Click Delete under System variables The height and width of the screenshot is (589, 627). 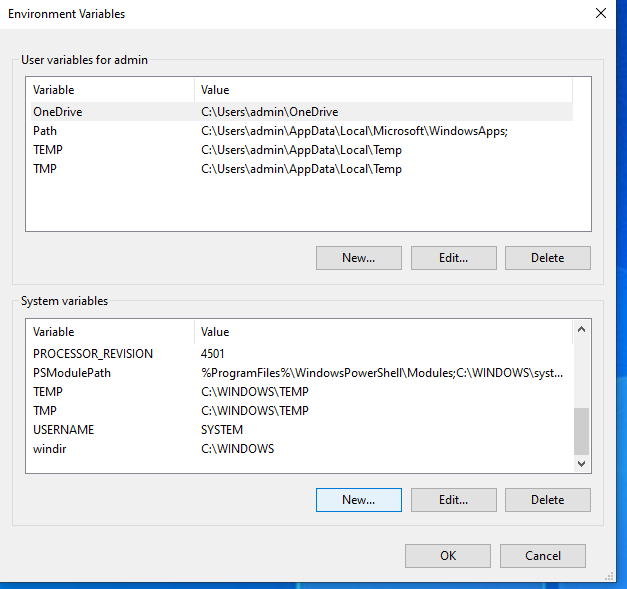[547, 500]
